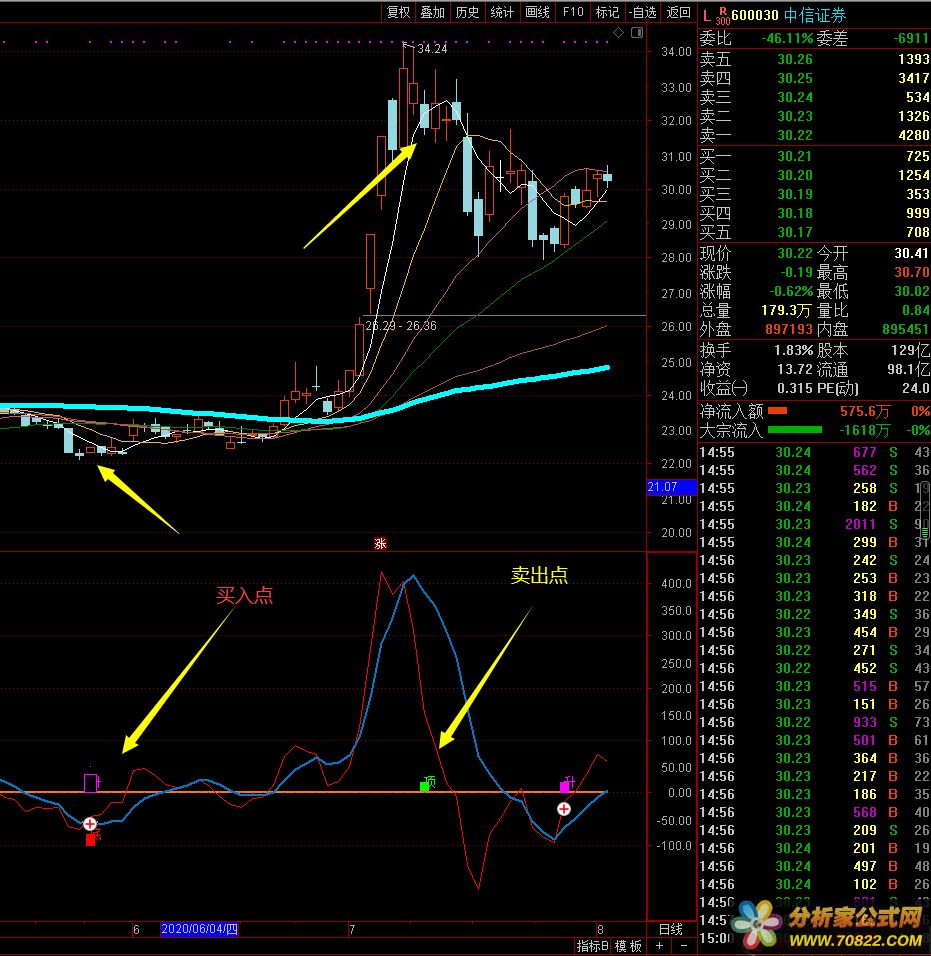Screen dimensions: 931x956
Task: Click the 返回 back button
Action: point(679,12)
